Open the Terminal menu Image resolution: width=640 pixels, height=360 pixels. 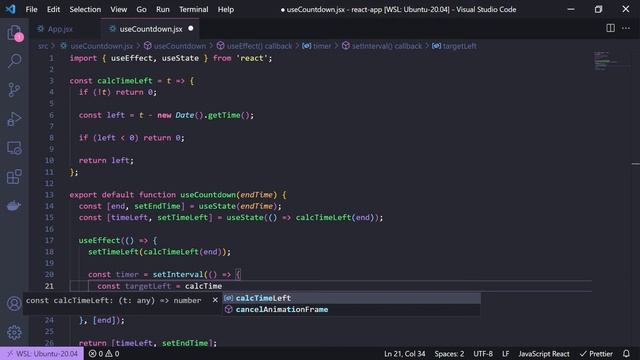(x=193, y=9)
